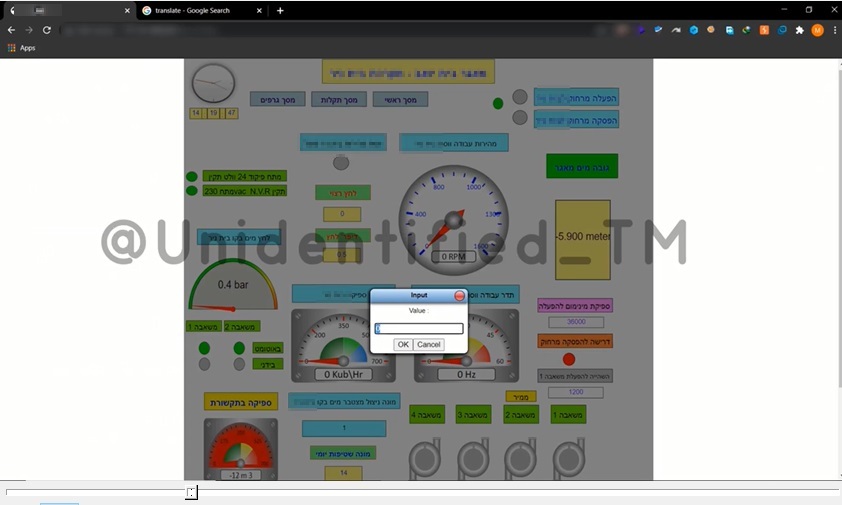Close the Input dialog with red X
Image resolution: width=842 pixels, height=505 pixels.
pyautogui.click(x=460, y=296)
